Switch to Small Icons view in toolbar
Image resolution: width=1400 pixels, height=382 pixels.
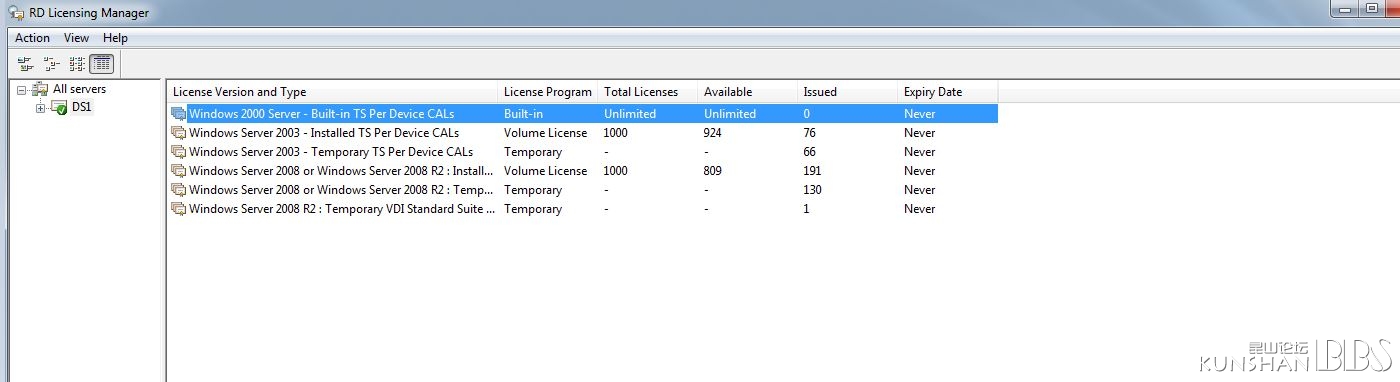pyautogui.click(x=51, y=64)
